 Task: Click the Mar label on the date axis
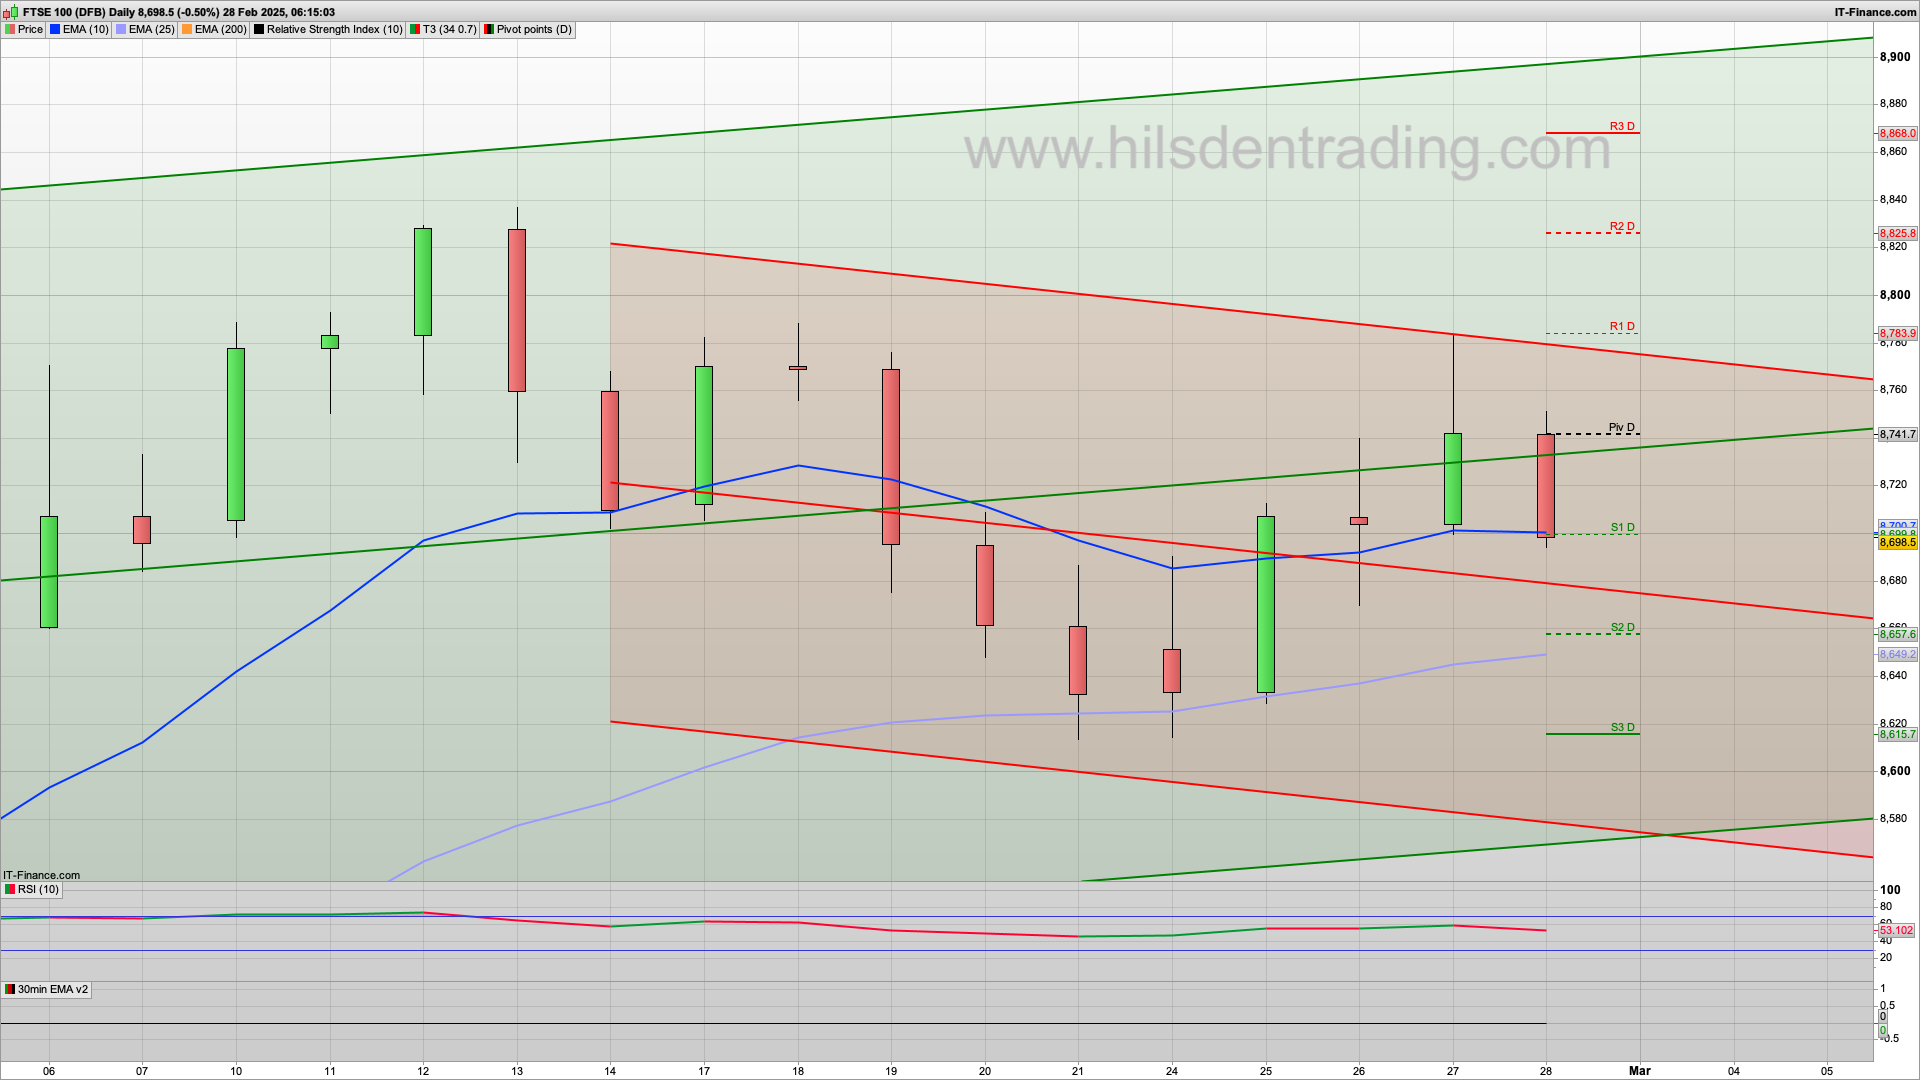point(1640,1071)
